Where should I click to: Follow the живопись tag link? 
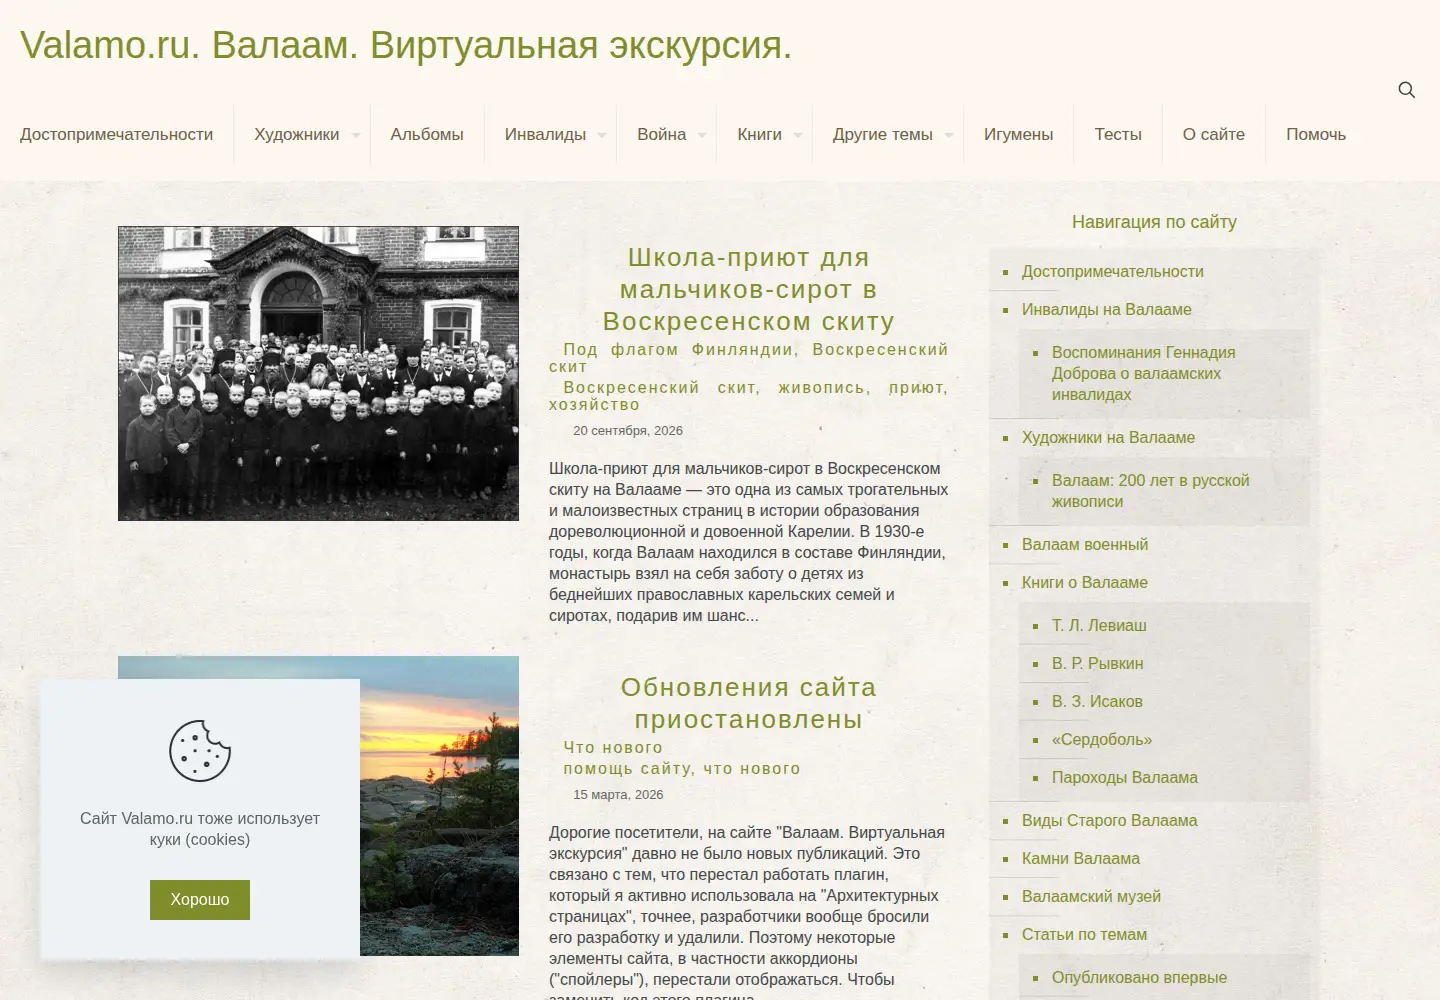point(820,388)
